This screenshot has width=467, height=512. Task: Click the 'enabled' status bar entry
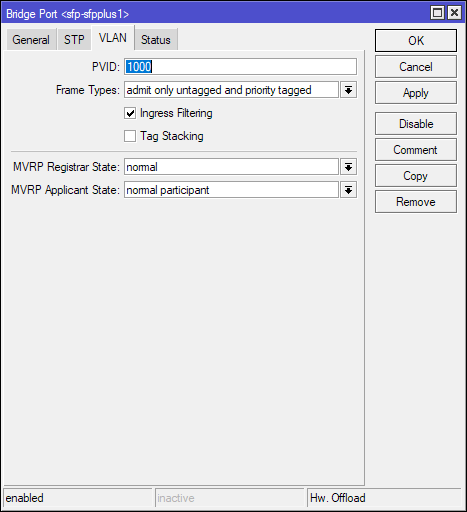[78, 498]
